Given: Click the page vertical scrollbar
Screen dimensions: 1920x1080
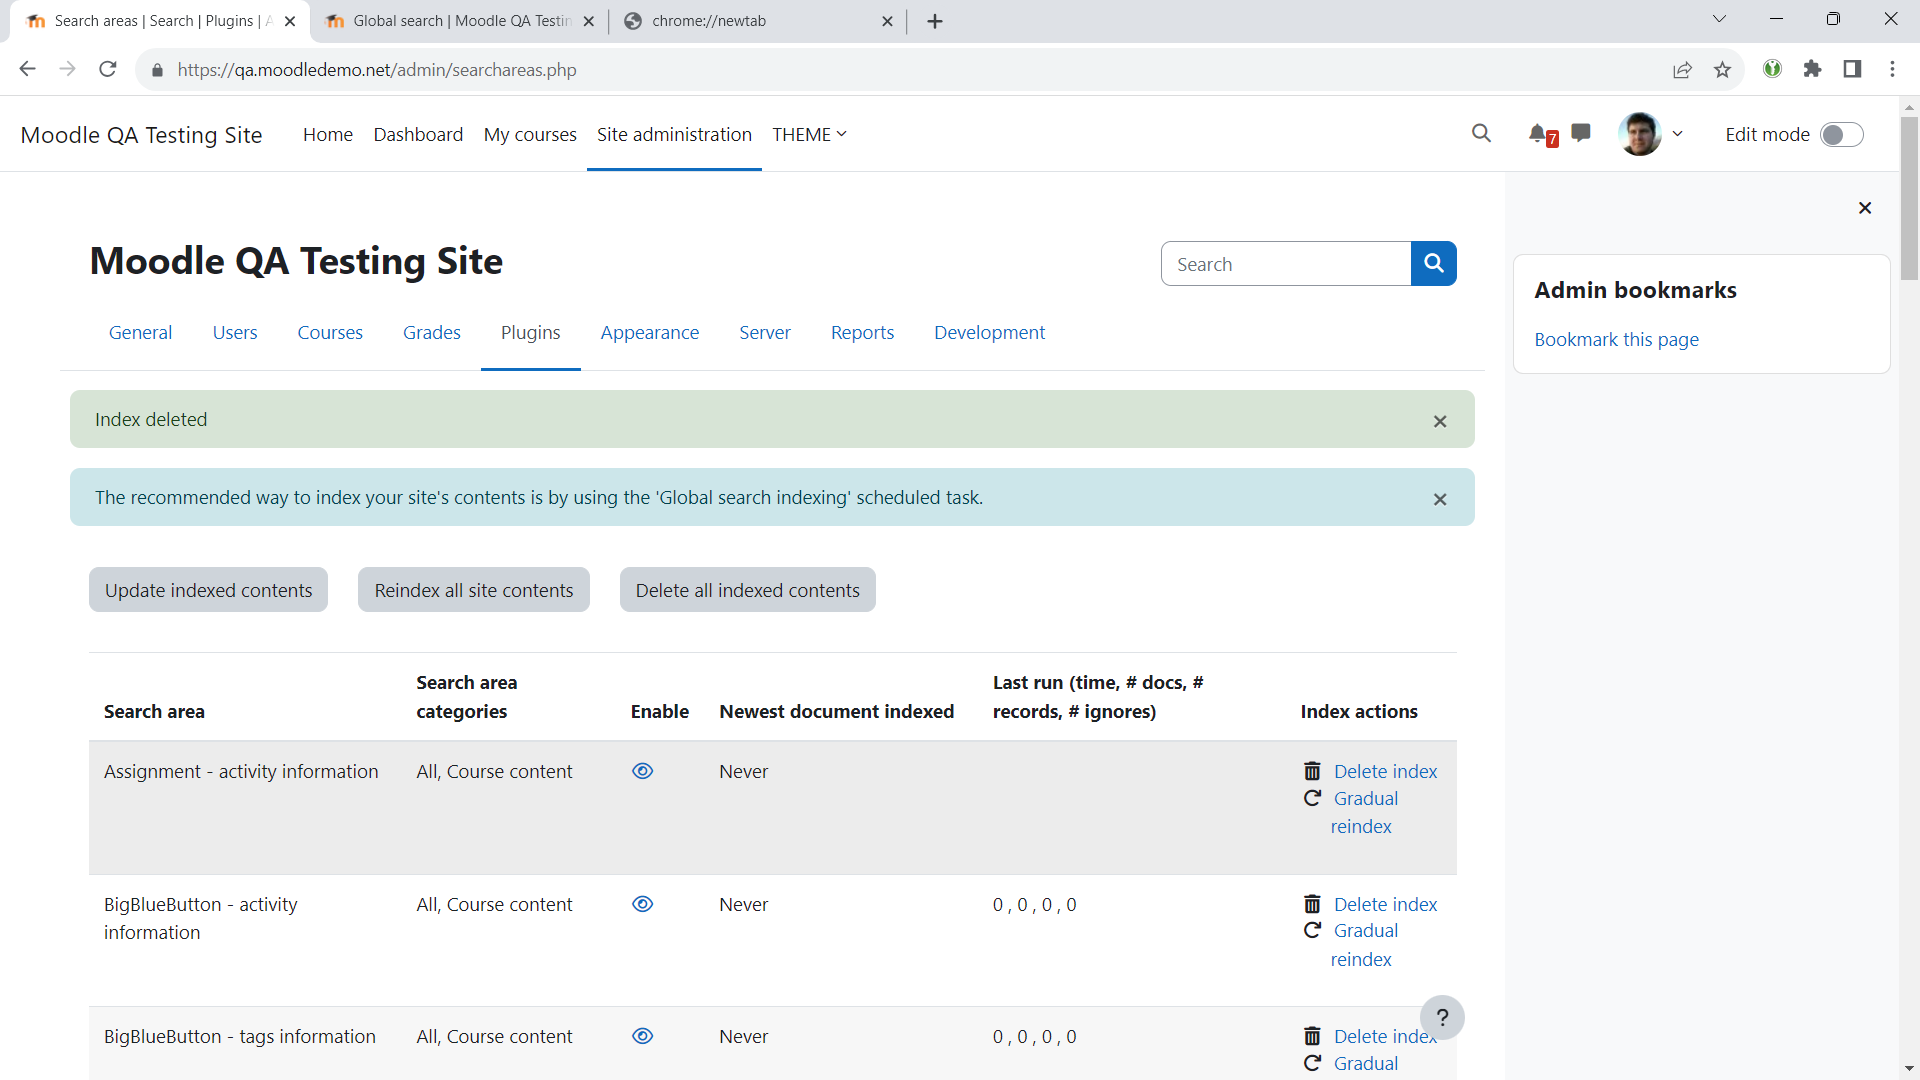Looking at the screenshot, I should [x=1909, y=200].
